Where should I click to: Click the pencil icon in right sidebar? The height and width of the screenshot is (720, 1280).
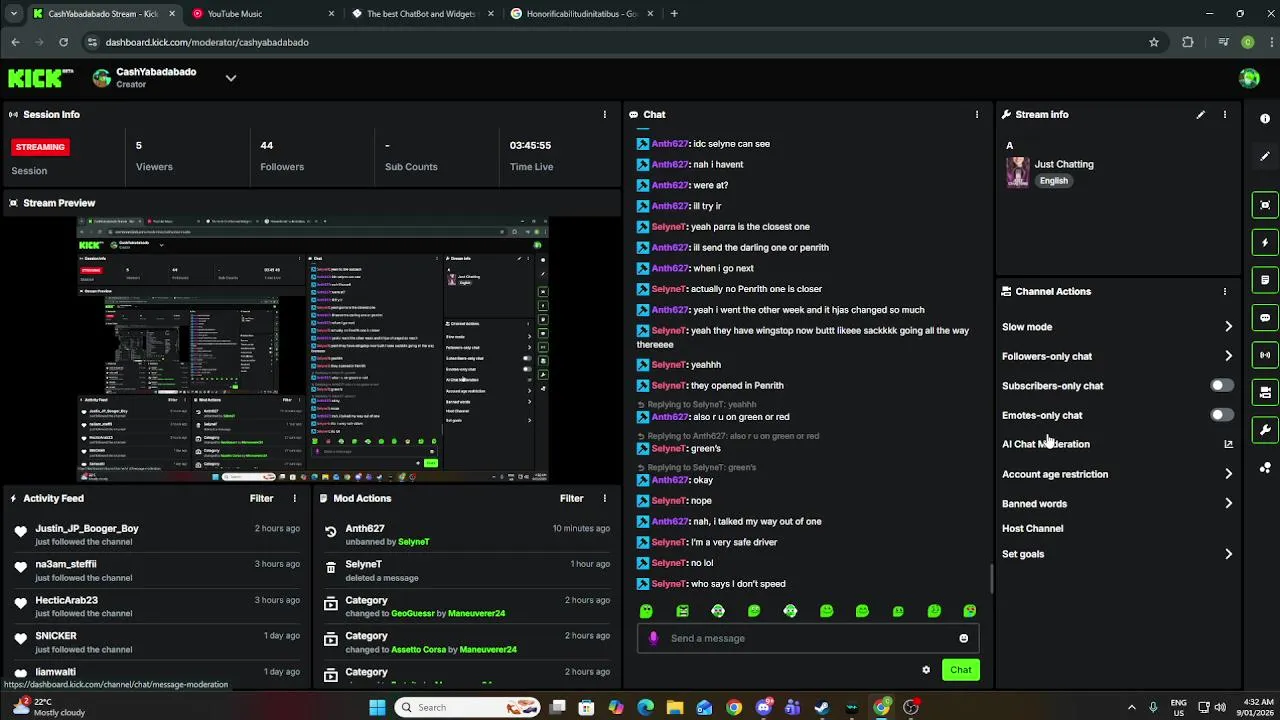click(x=1265, y=156)
